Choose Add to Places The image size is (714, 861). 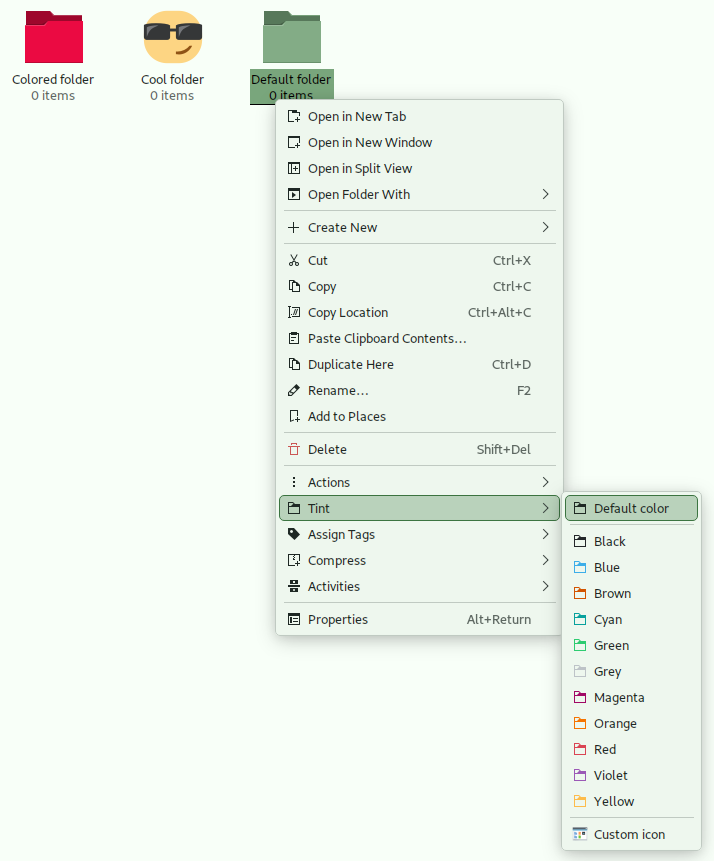420,416
